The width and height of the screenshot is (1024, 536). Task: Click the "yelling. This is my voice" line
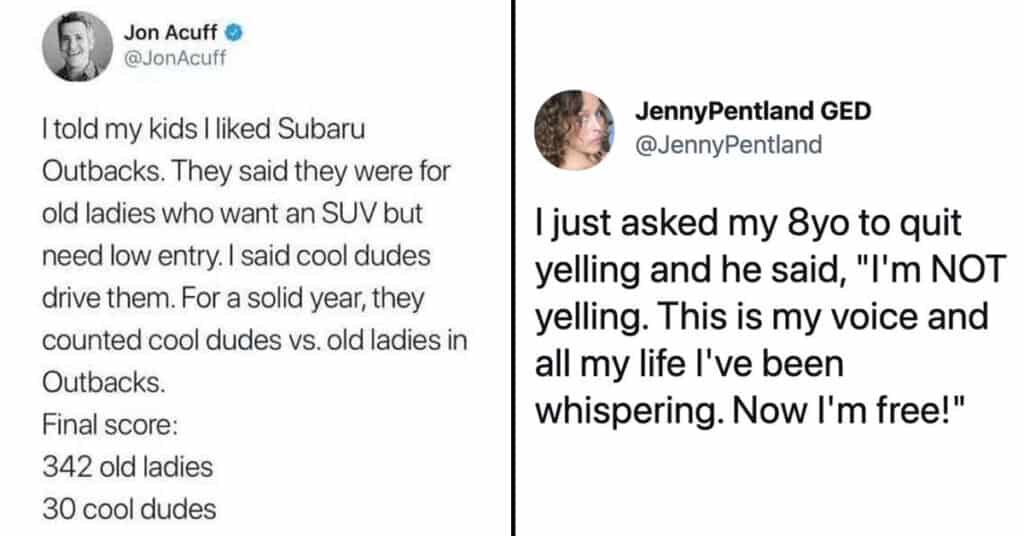pos(763,318)
